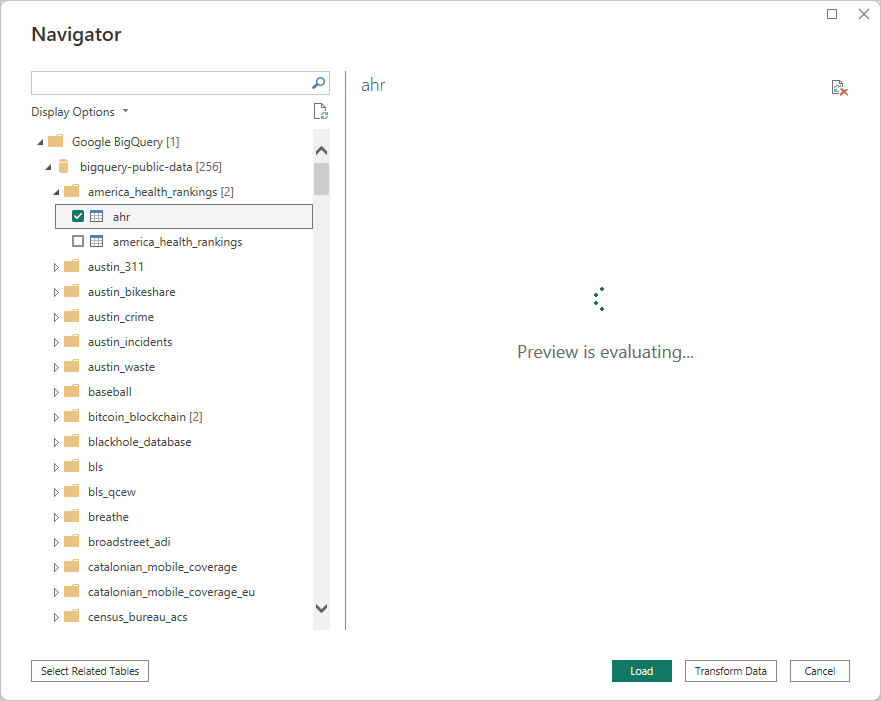This screenshot has width=881, height=701.
Task: Click the Cancel button
Action: 820,671
